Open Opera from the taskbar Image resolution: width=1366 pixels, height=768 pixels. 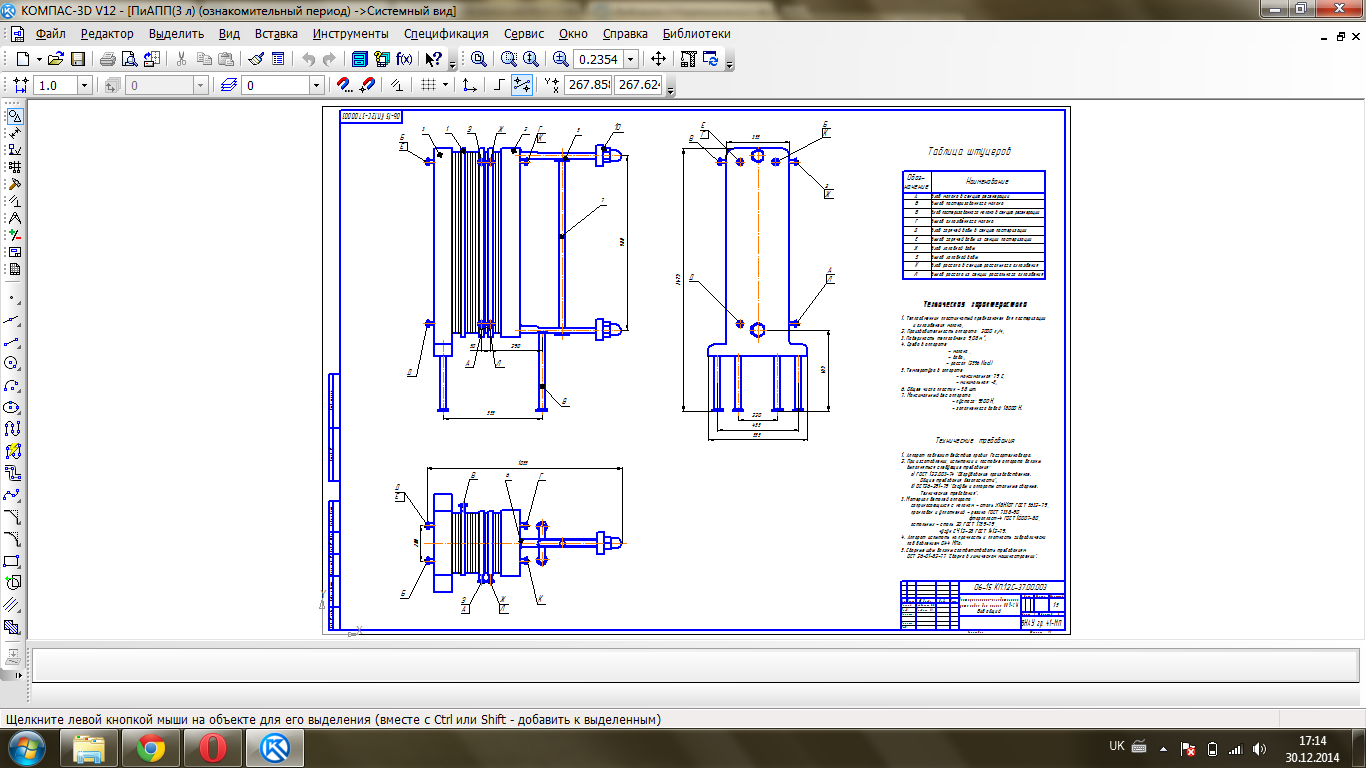click(x=212, y=748)
